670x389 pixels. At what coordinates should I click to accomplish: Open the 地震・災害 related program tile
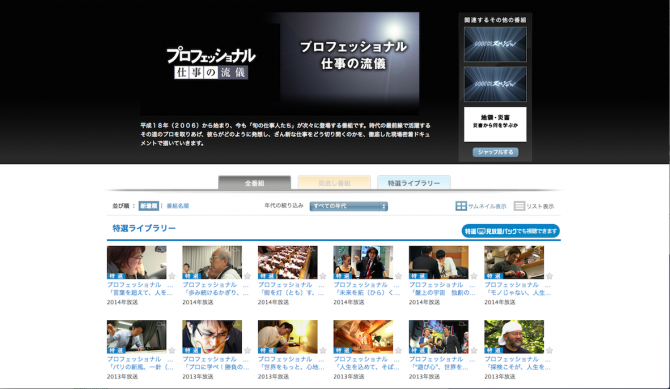pyautogui.click(x=495, y=124)
